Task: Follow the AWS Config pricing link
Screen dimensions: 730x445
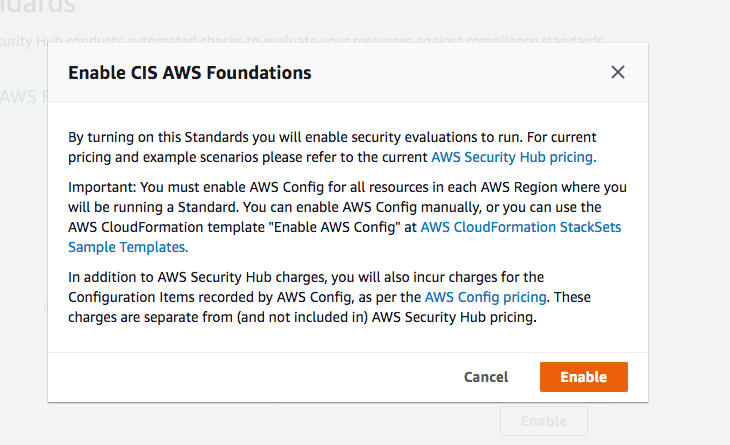Action: coord(485,297)
